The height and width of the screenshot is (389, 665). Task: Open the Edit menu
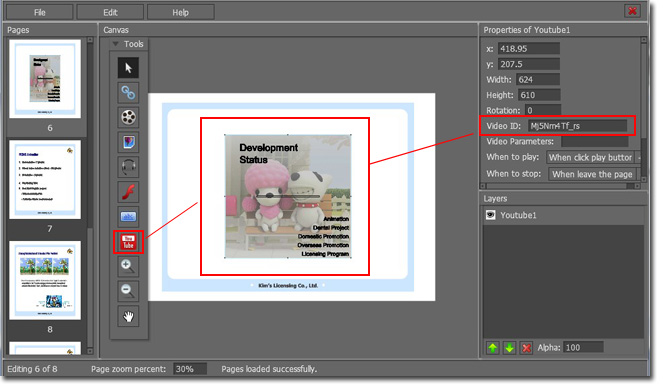click(110, 12)
